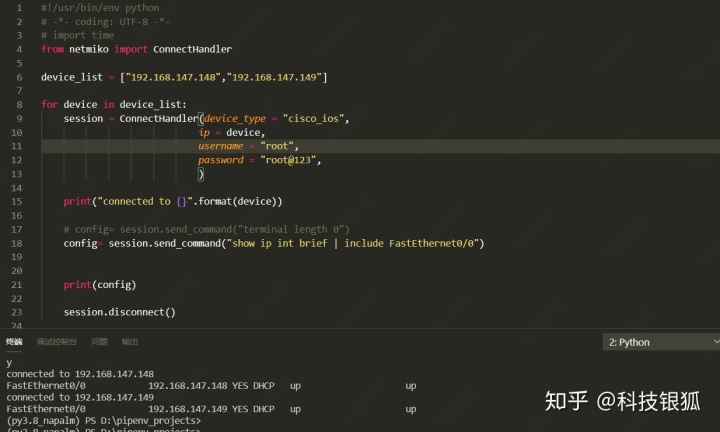Viewport: 720px width, 432px height.
Task: Click the '#!/usr/bin/env python' shebang comment
Action: coord(100,8)
